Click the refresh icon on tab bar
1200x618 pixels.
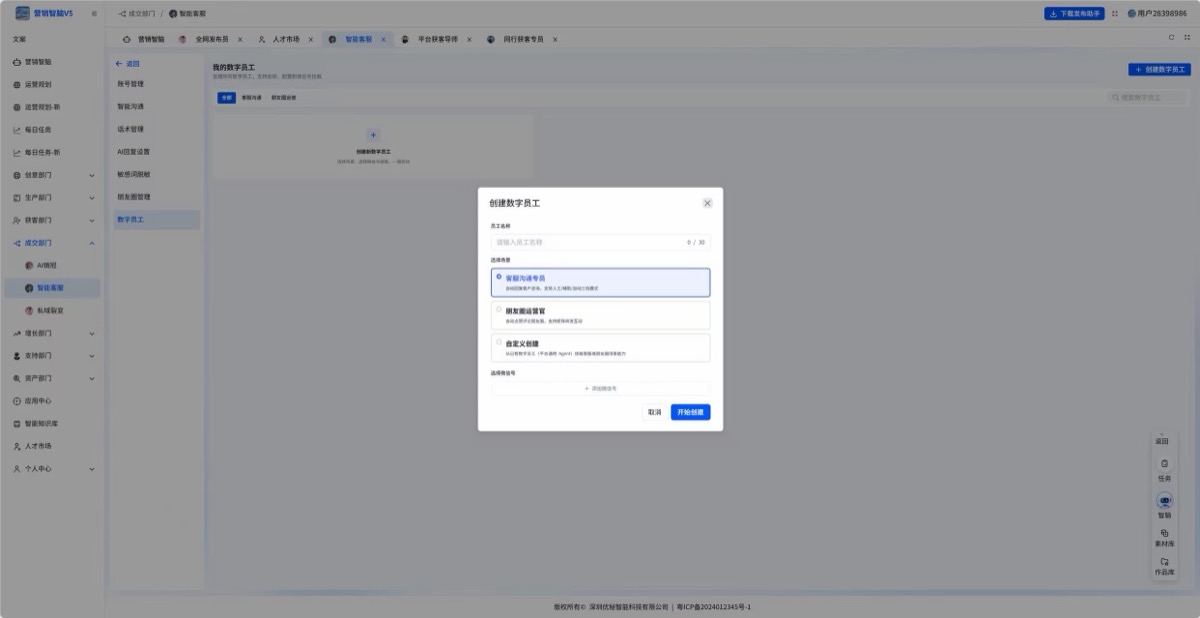point(1172,38)
